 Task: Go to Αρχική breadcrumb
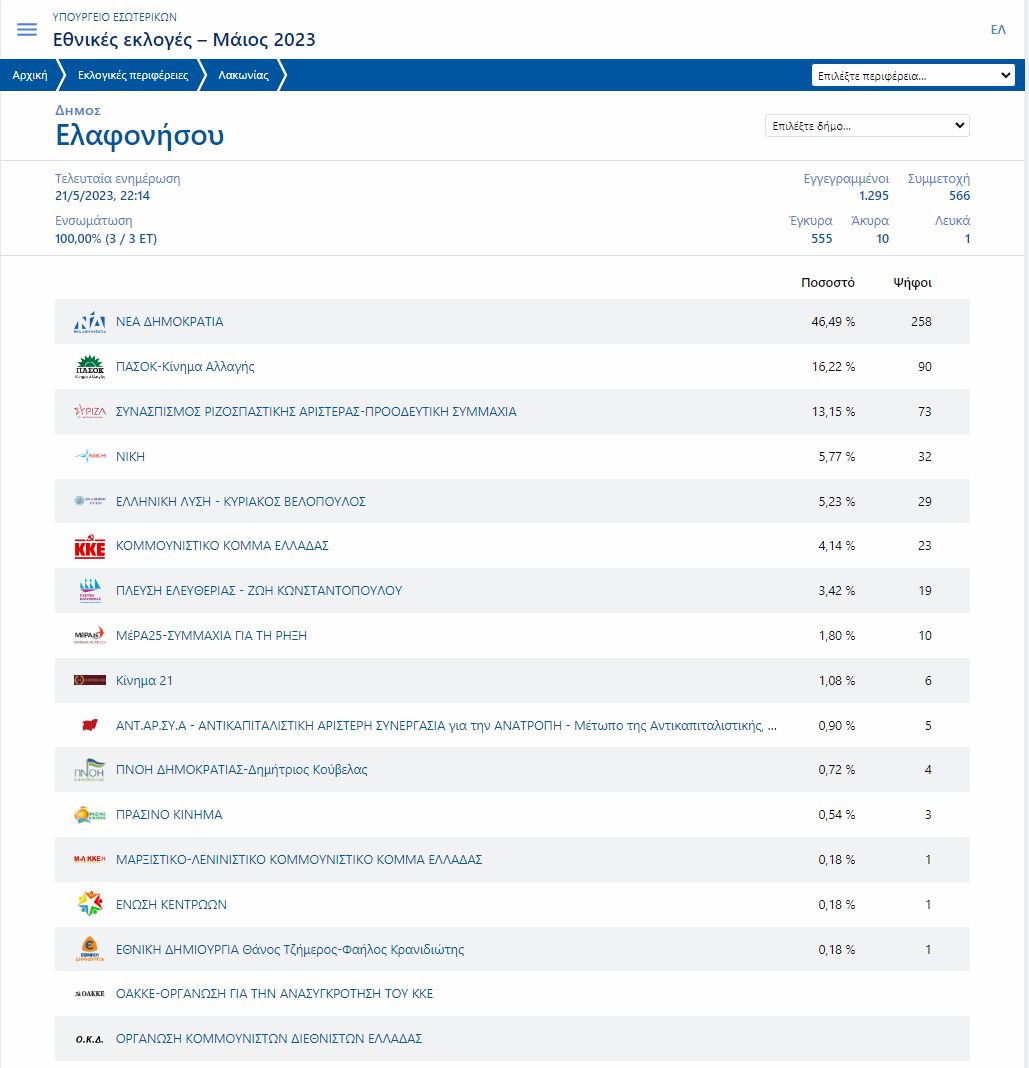tap(30, 75)
